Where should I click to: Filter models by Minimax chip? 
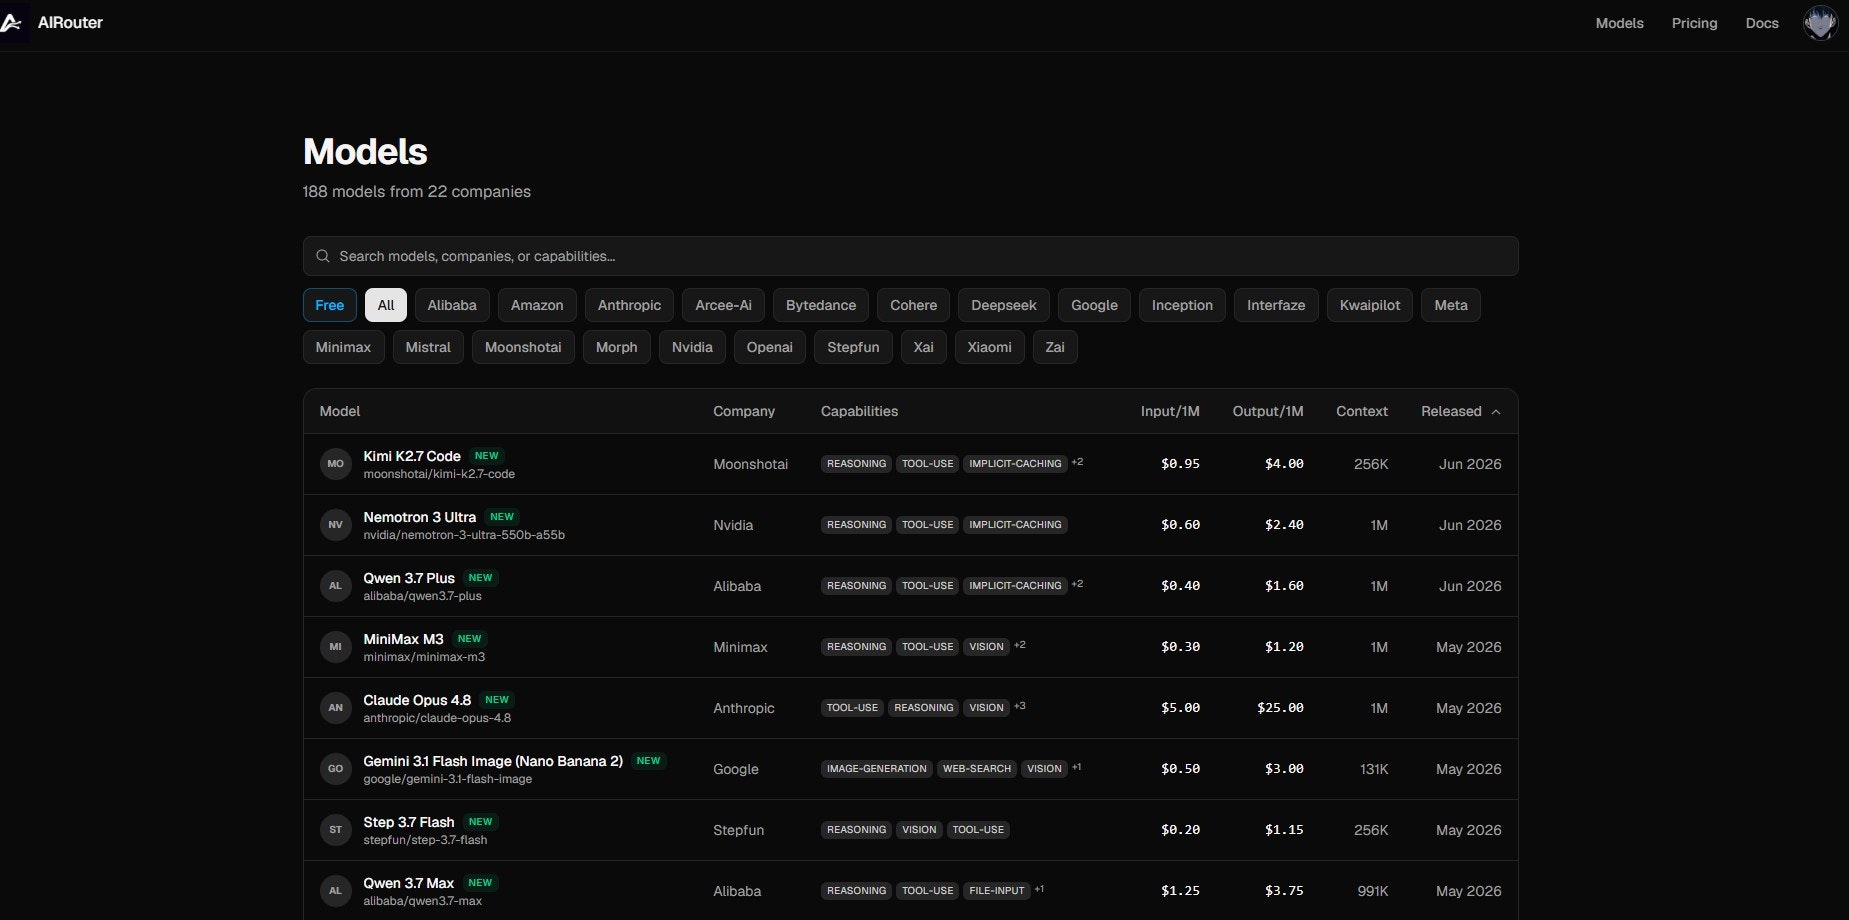point(343,347)
